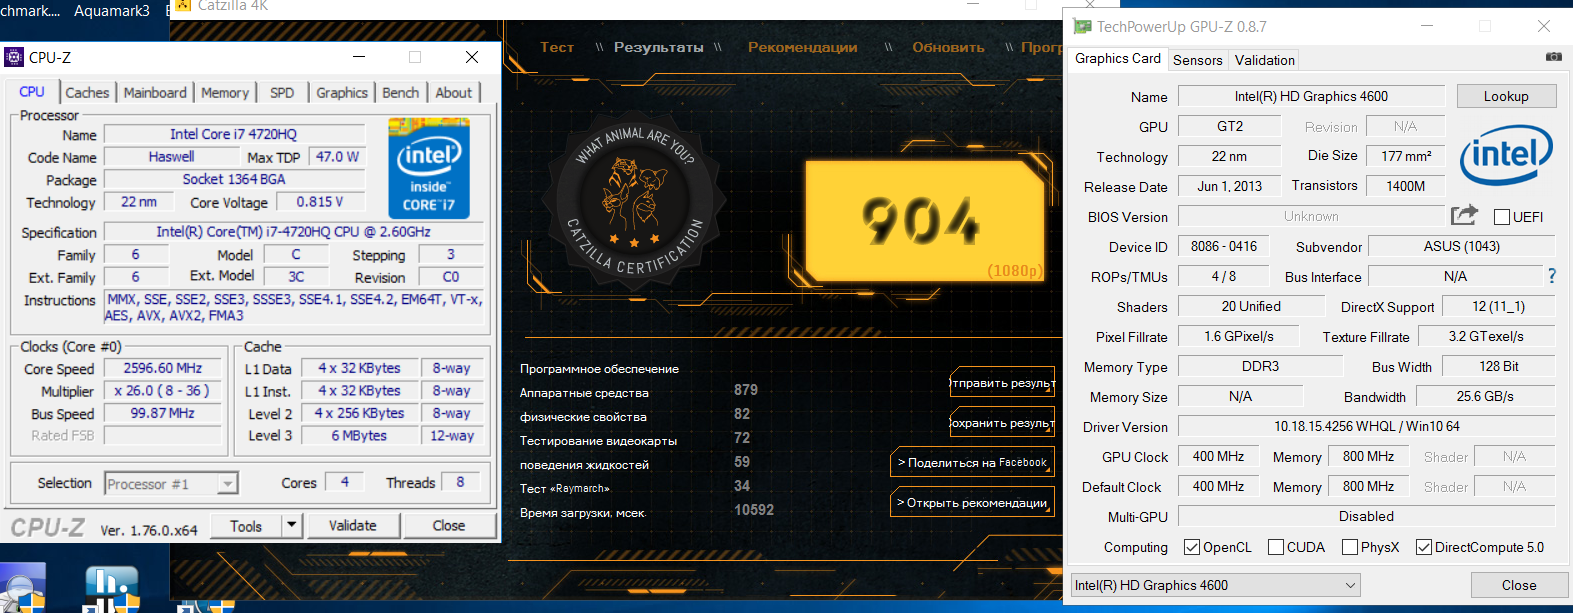Click the Subvendor value ASUS (1043)
The width and height of the screenshot is (1573, 613).
[x=1461, y=246]
